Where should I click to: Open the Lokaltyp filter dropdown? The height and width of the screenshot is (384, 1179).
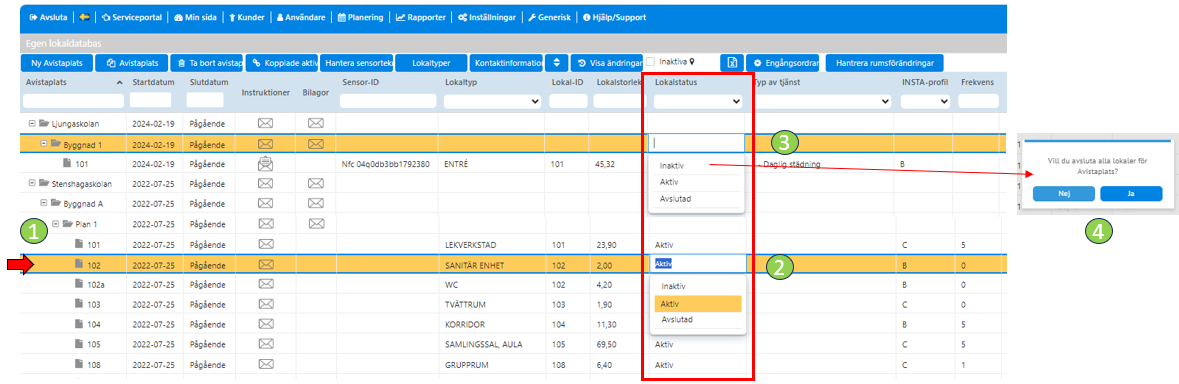[x=493, y=101]
